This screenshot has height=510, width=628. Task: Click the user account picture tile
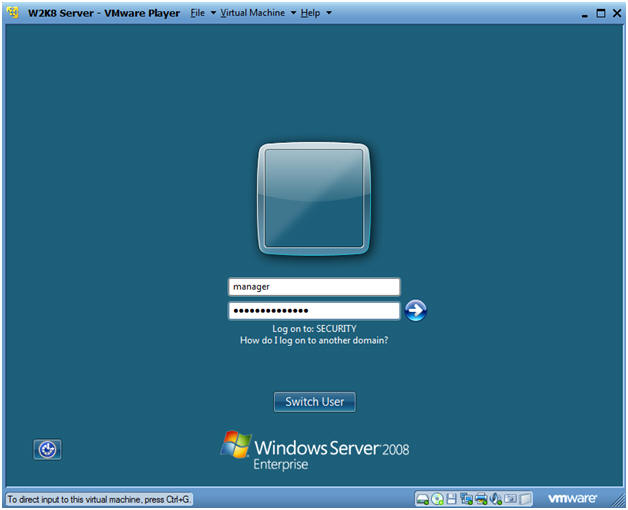tap(314, 198)
